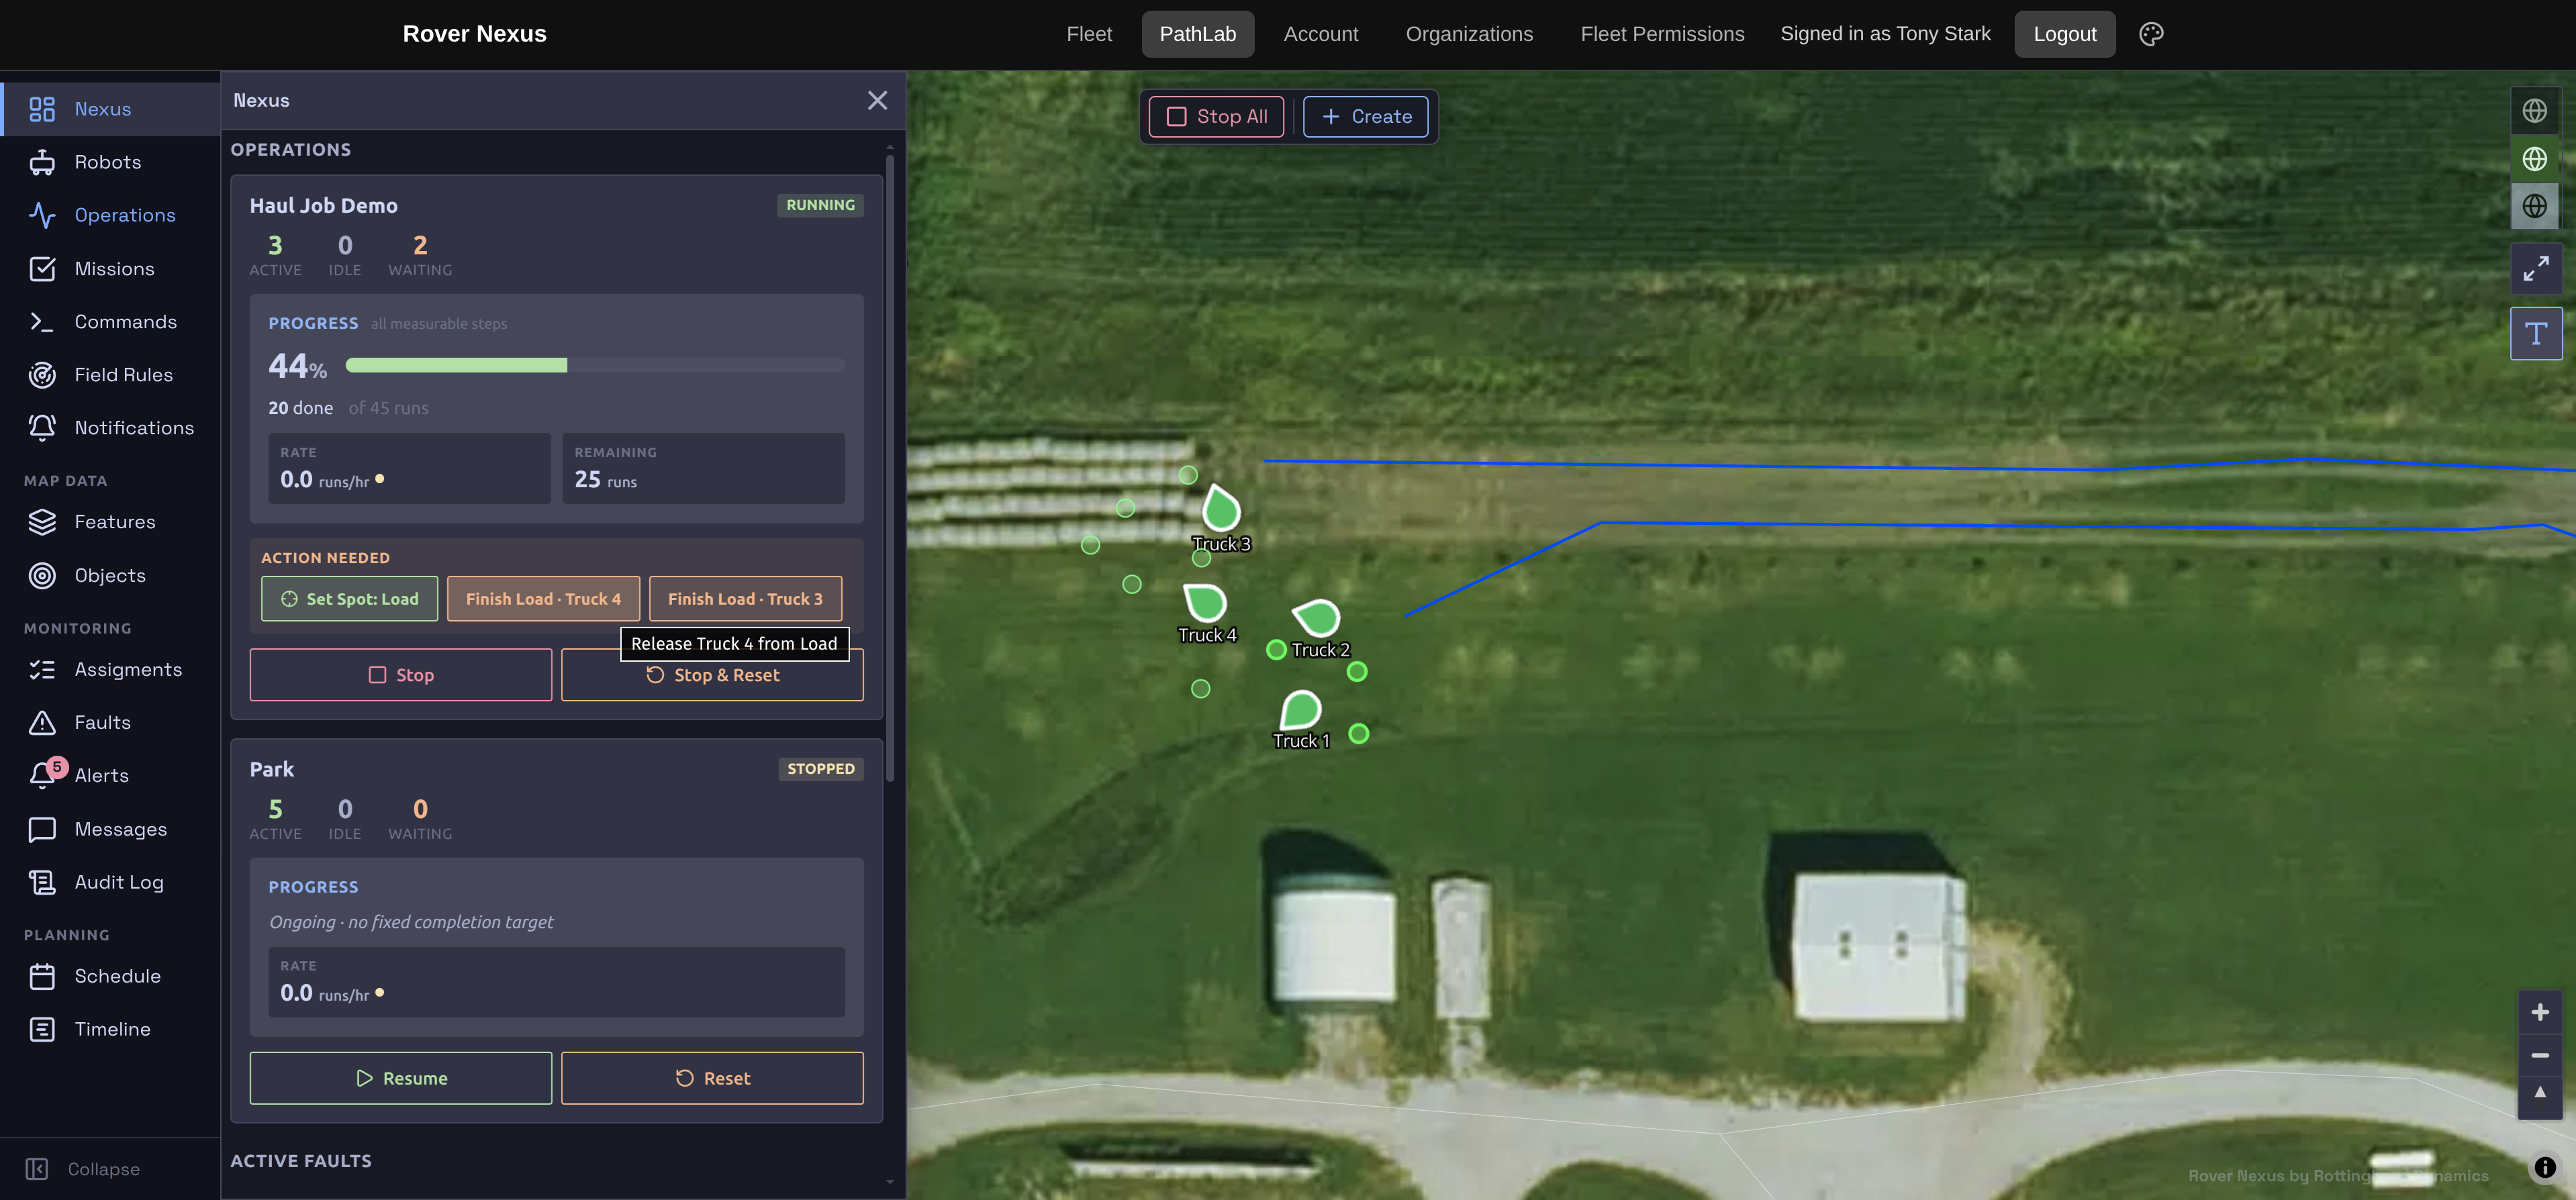The image size is (2576, 1200).
Task: Open Notifications in sidebar
Action: [110, 428]
